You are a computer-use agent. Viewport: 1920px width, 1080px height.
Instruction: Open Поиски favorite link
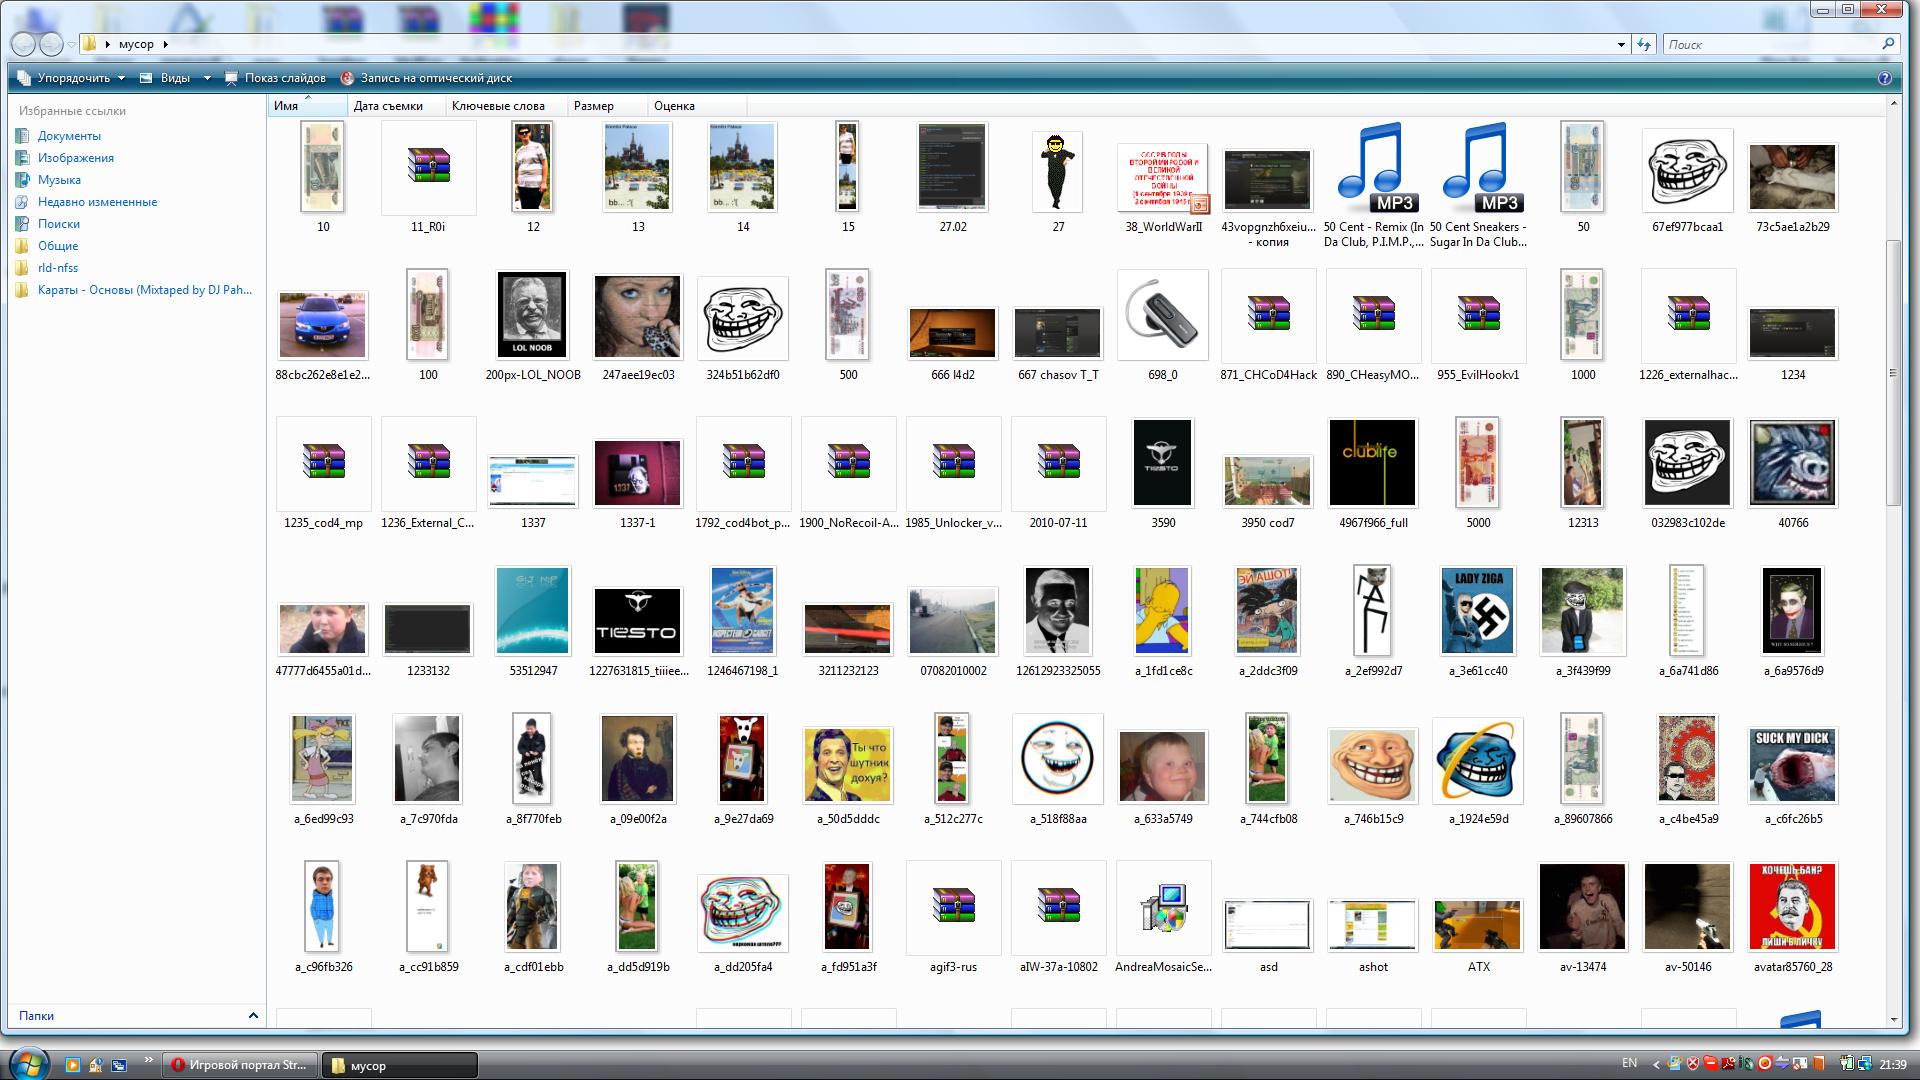pos(59,224)
